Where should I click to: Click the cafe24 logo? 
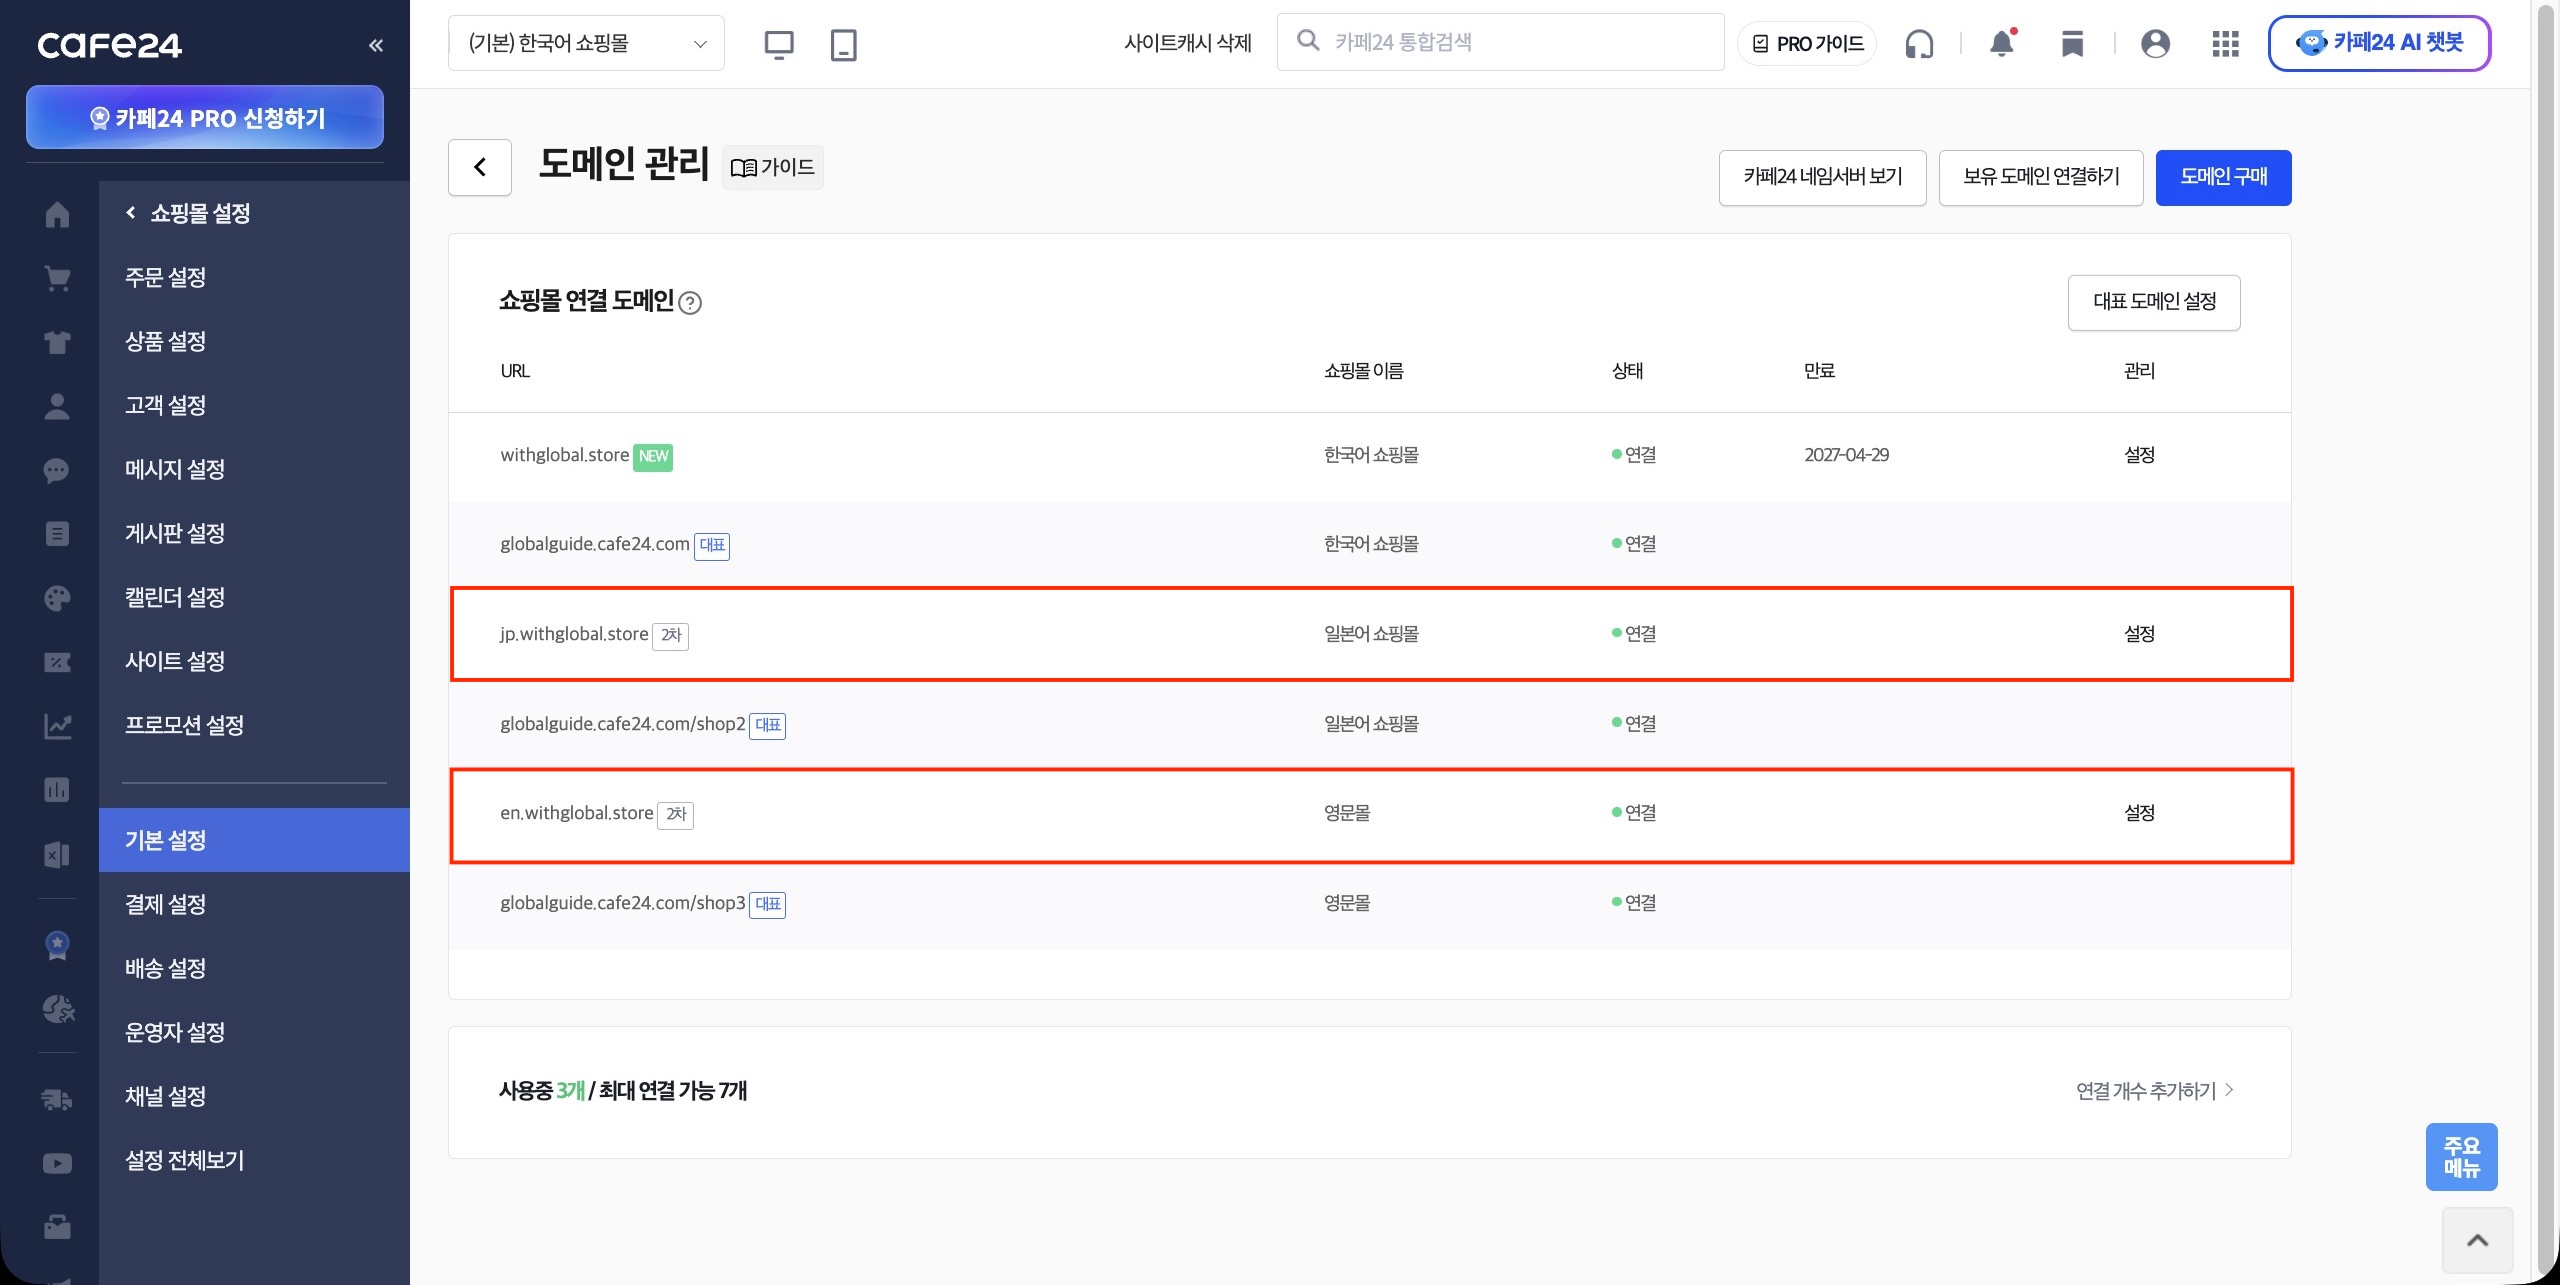pos(110,45)
